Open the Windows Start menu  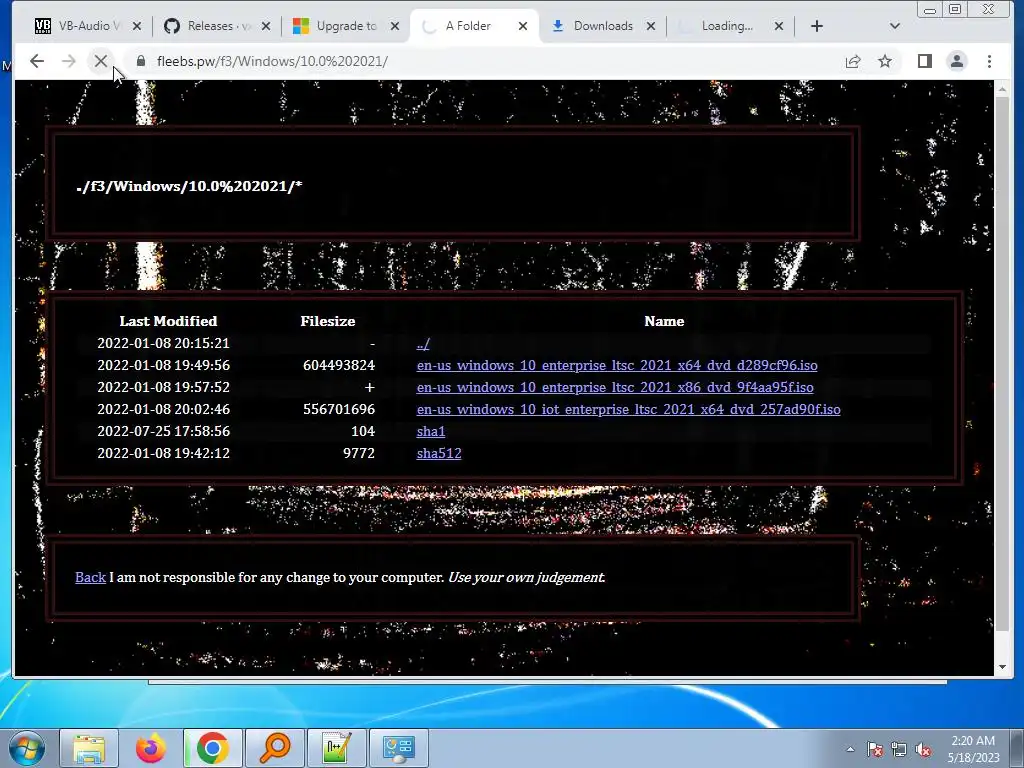tap(26, 748)
